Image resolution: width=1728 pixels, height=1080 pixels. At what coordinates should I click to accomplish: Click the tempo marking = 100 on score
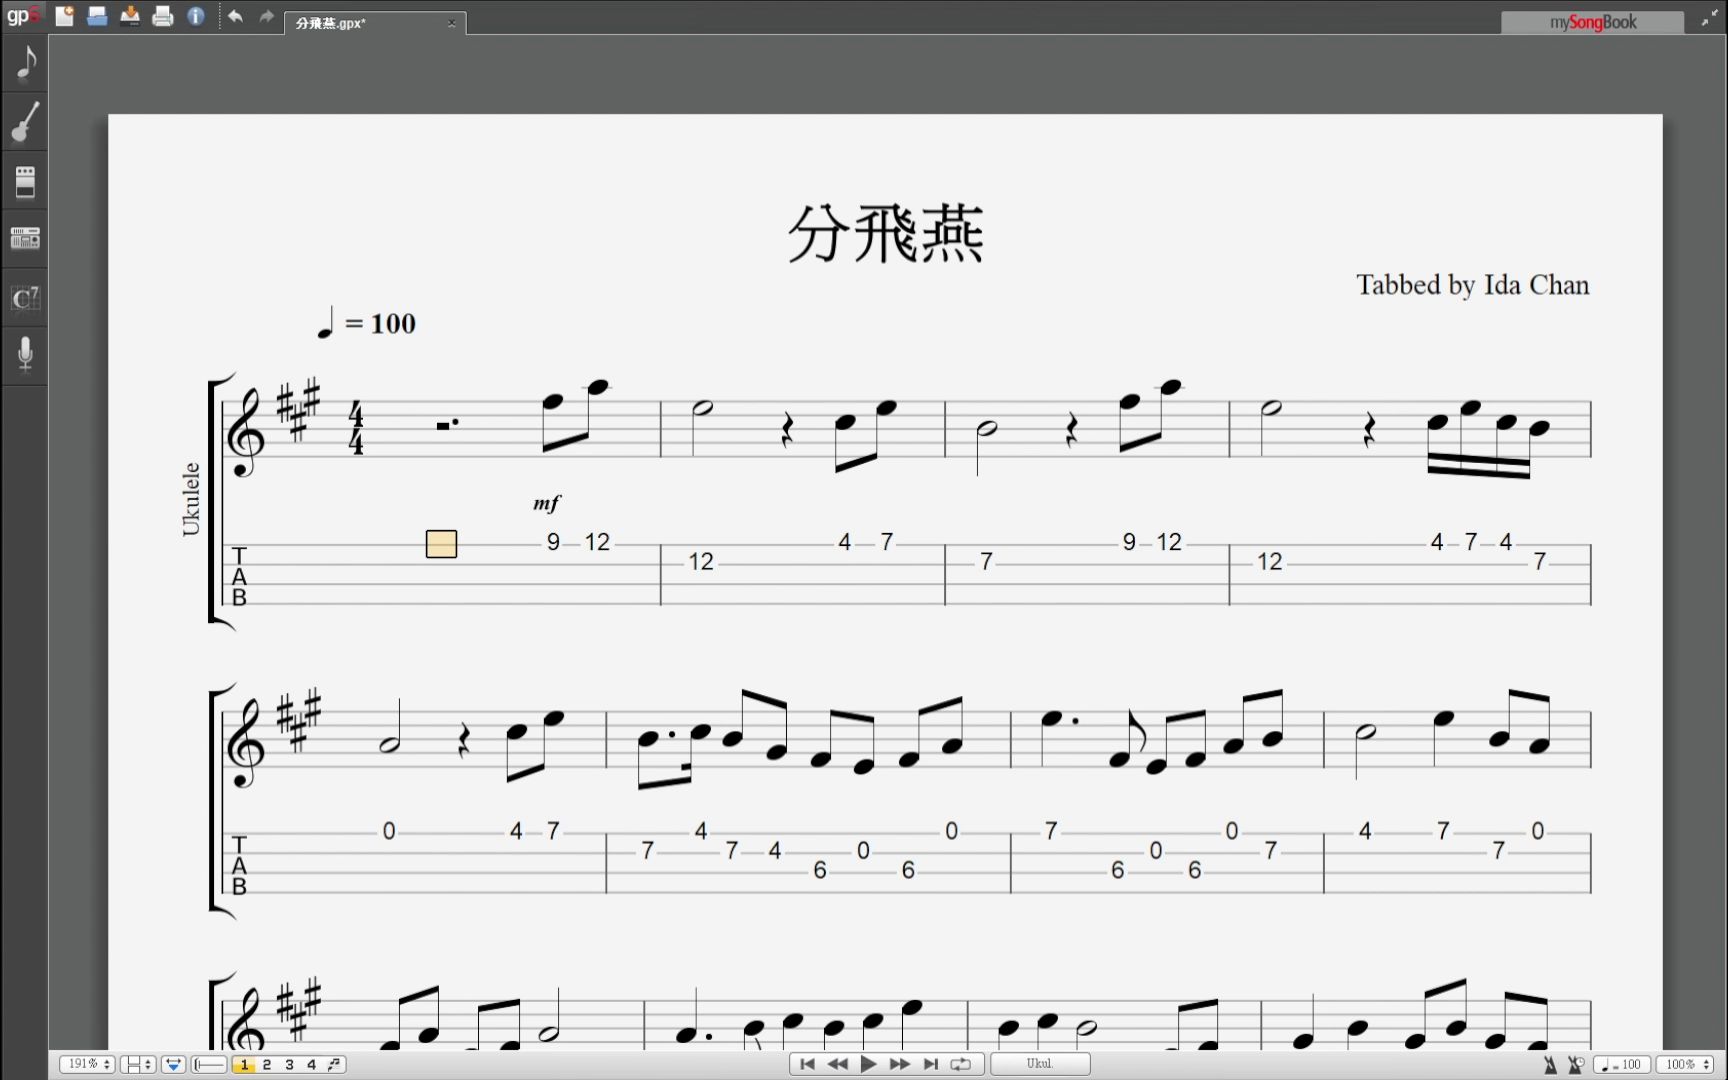(x=366, y=324)
